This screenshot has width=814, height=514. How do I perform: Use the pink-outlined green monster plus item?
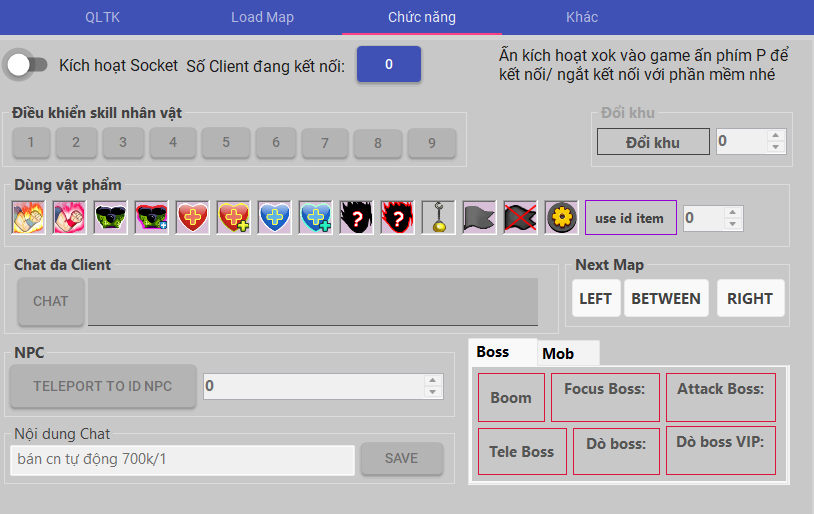tap(152, 218)
